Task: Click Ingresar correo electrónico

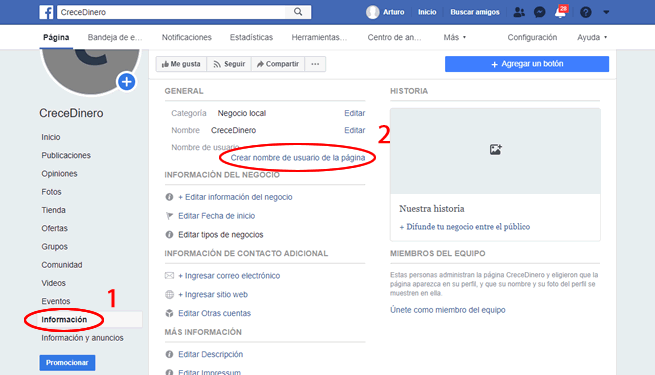Action: (229, 276)
